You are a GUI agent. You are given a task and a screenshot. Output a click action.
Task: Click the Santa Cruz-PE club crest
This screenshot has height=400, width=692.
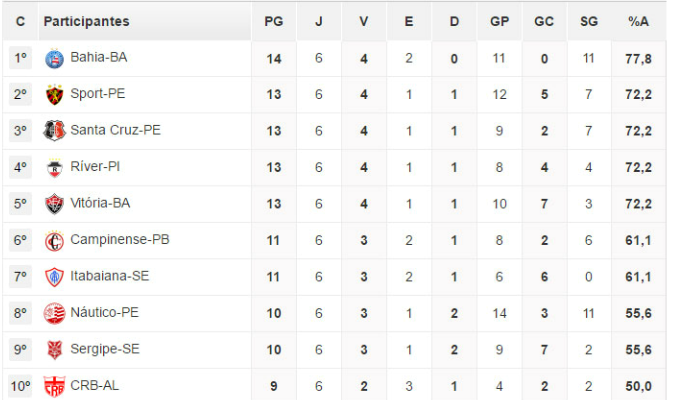tap(55, 131)
